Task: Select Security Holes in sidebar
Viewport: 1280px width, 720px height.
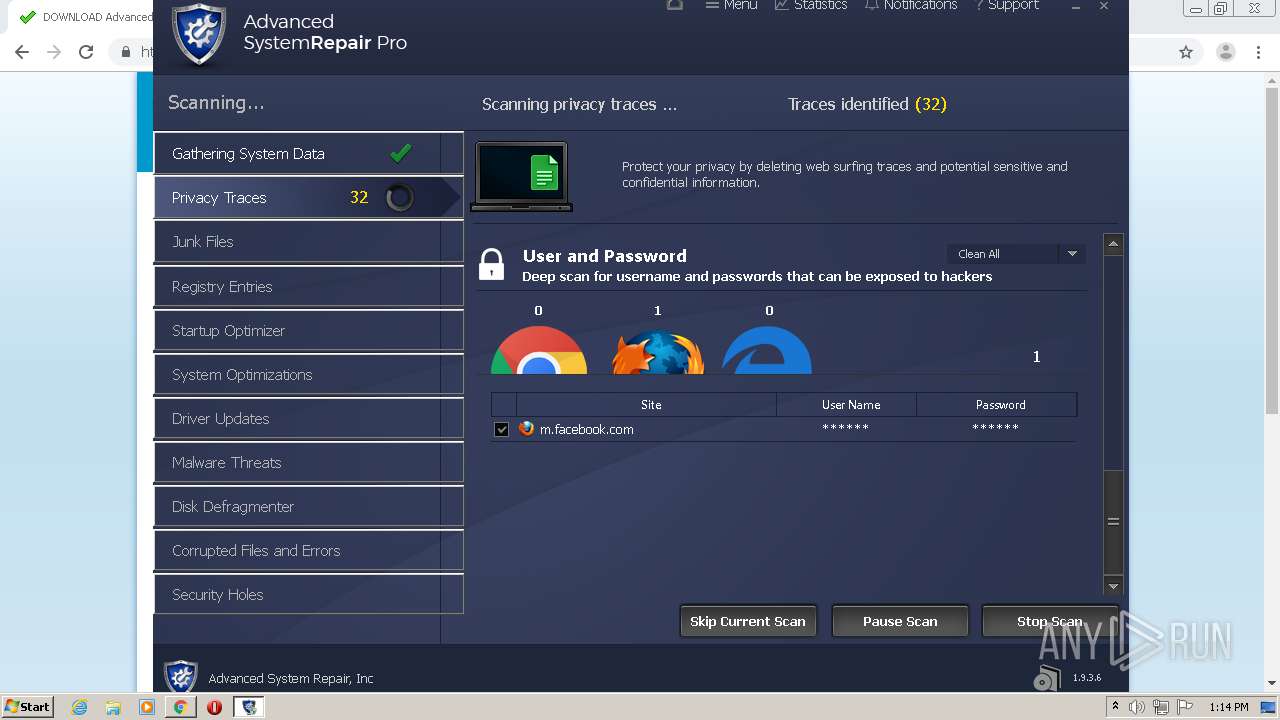Action: 308,595
